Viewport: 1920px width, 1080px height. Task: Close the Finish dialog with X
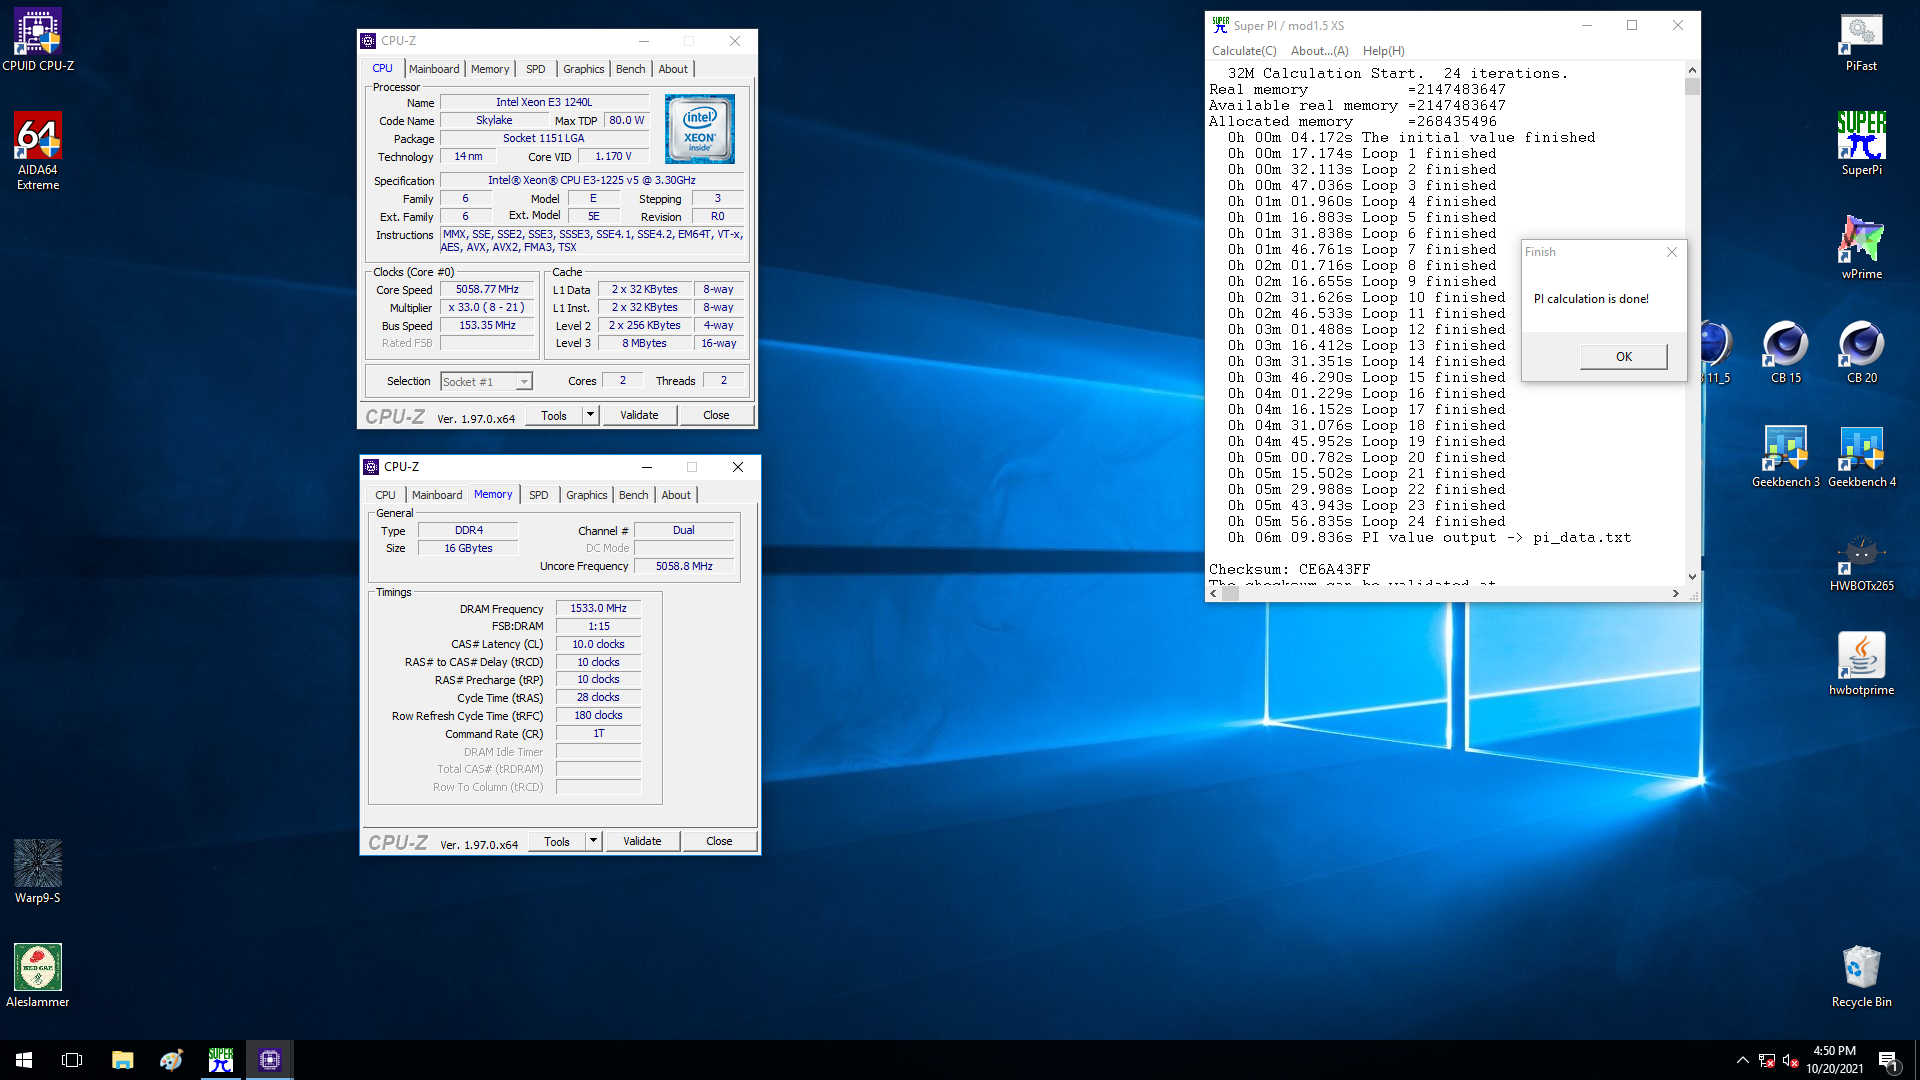point(1671,252)
